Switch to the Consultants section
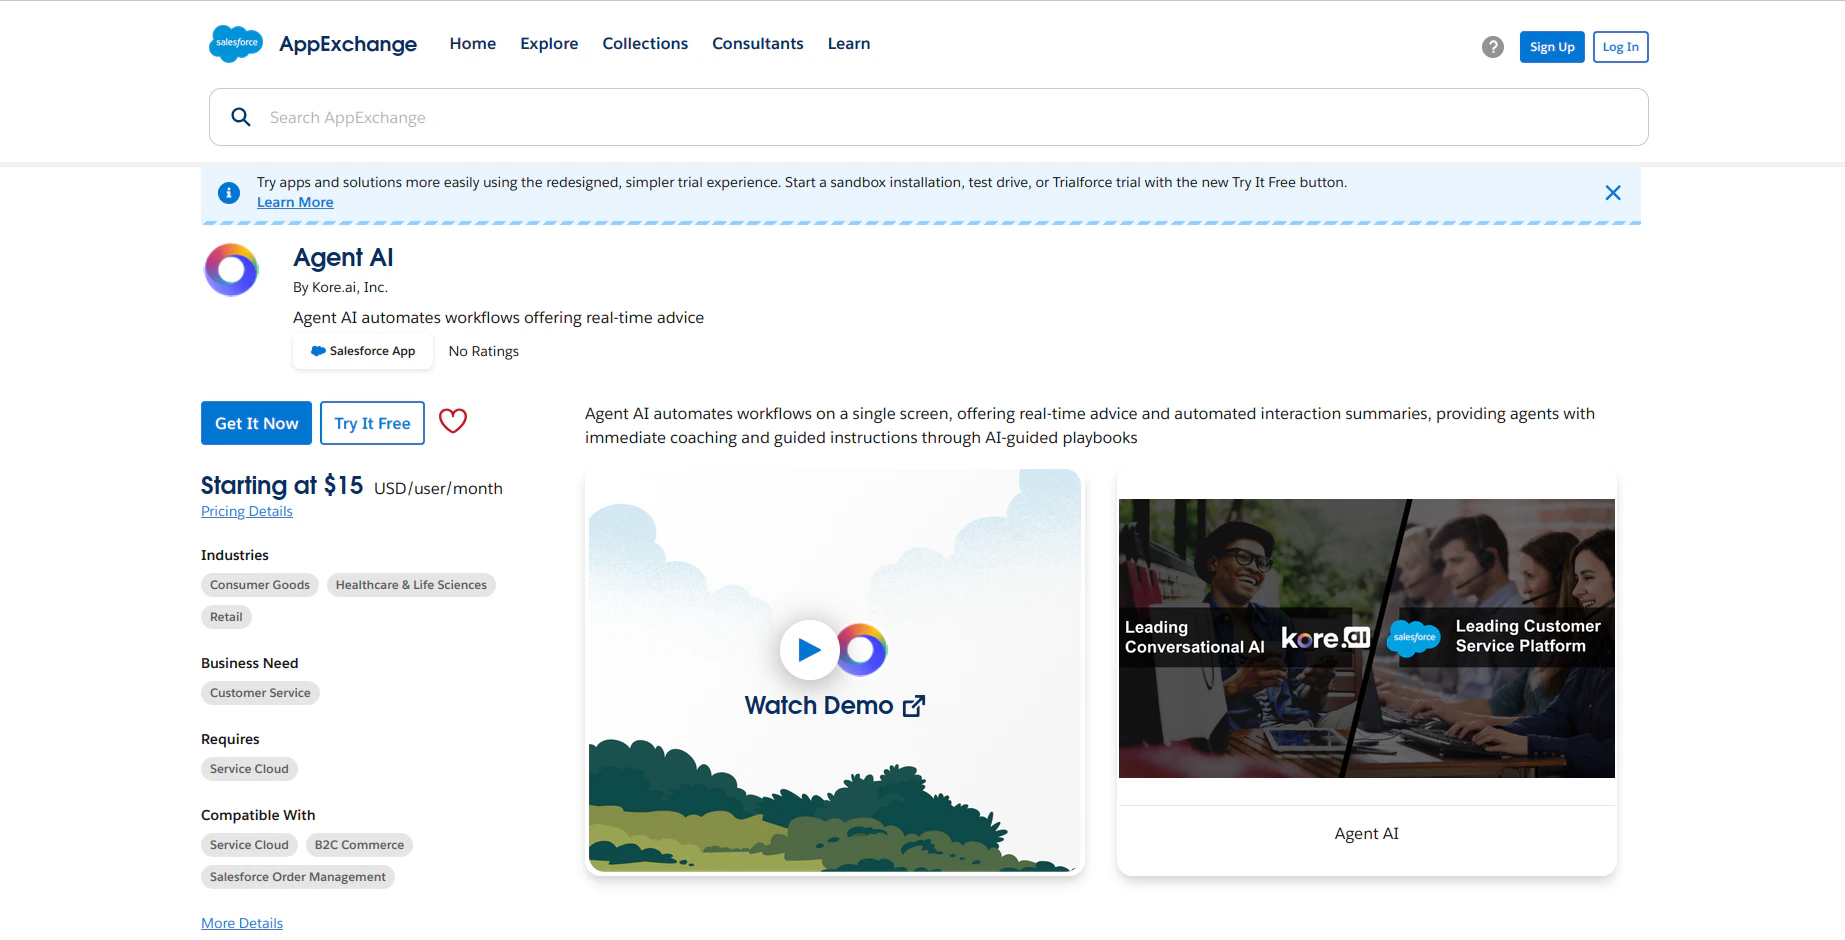This screenshot has height=940, width=1845. point(757,43)
